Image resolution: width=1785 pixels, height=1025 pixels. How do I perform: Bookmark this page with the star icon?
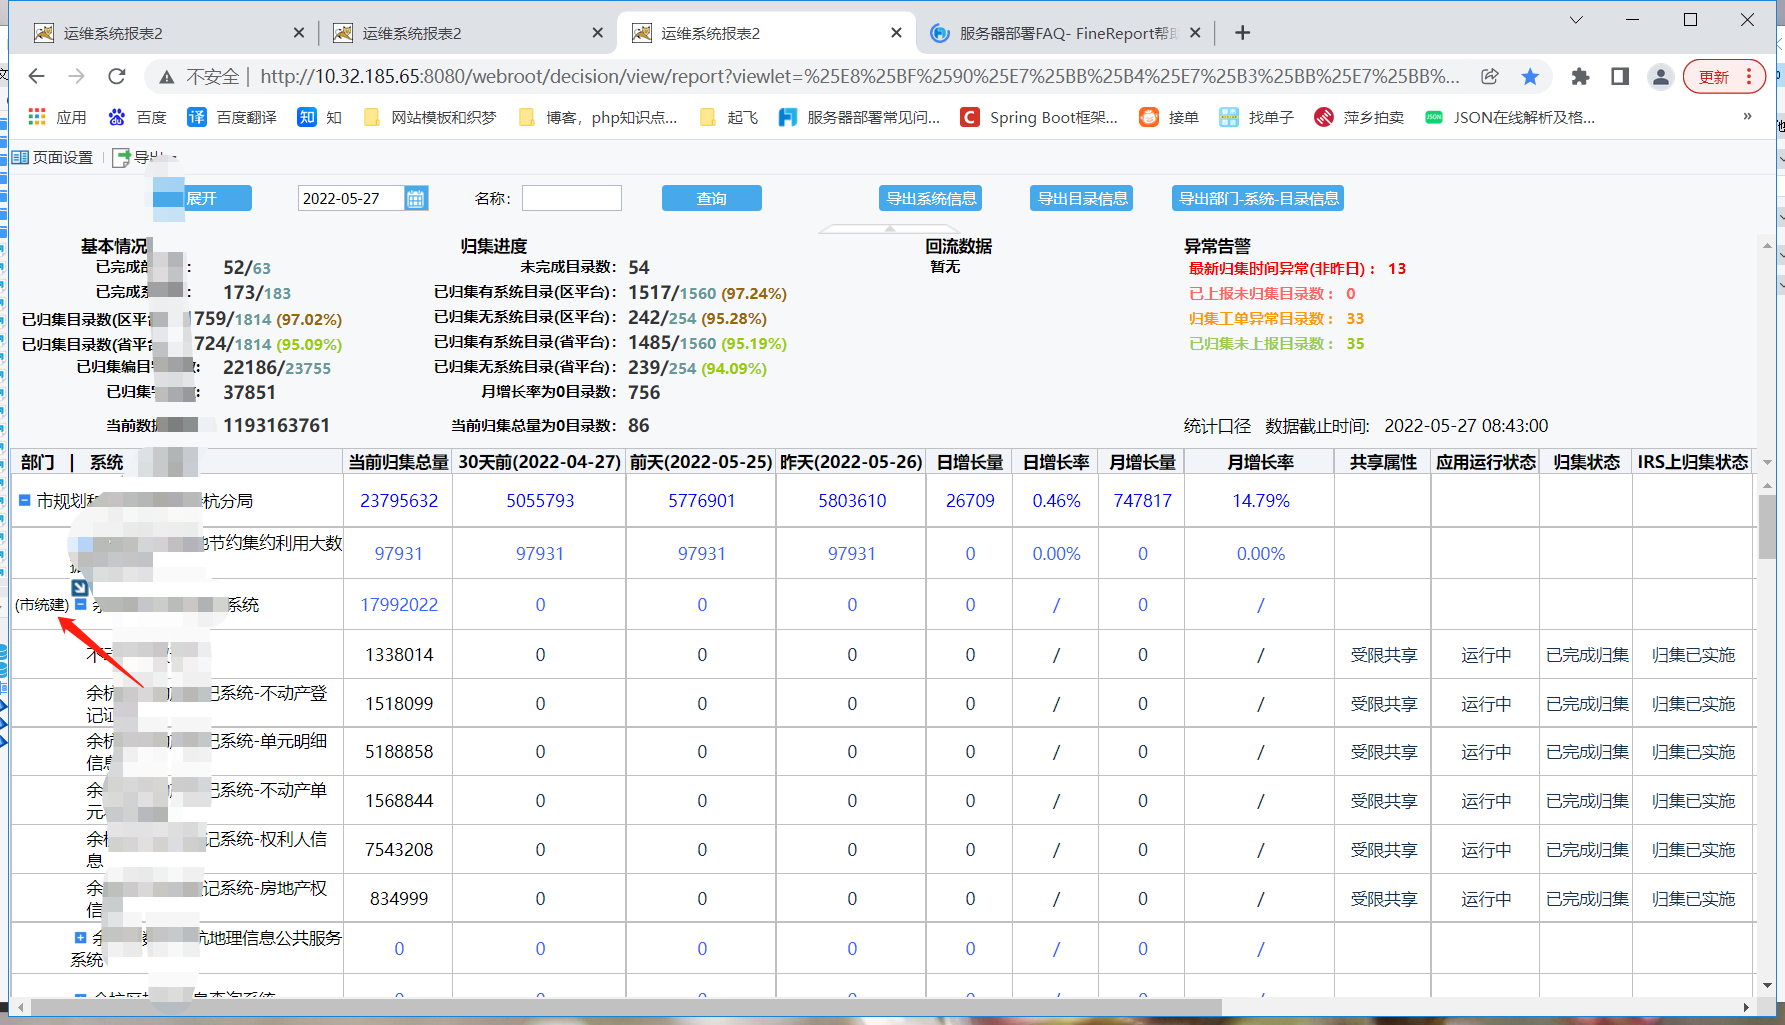coord(1530,77)
